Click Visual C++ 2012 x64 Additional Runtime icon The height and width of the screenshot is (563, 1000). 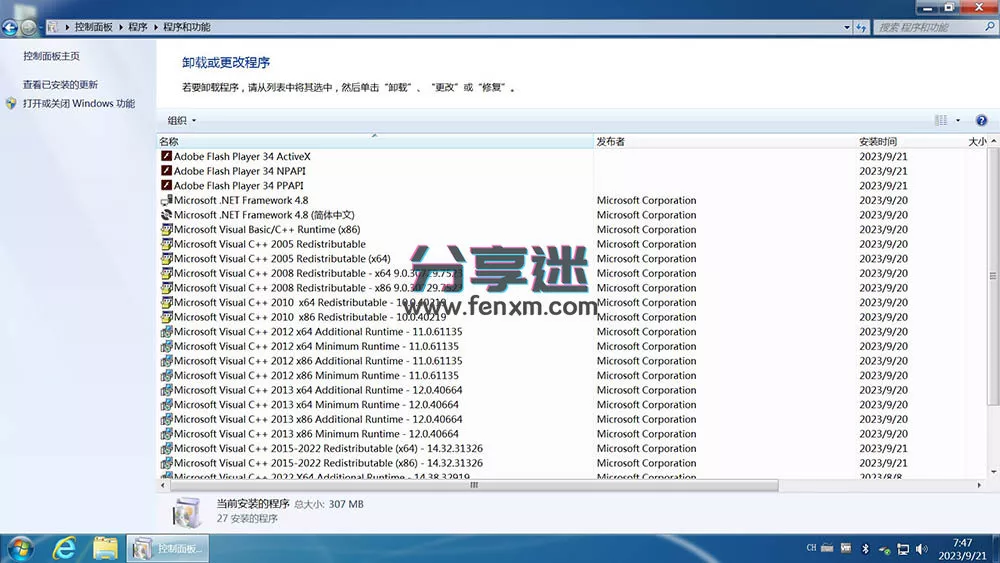(x=166, y=332)
